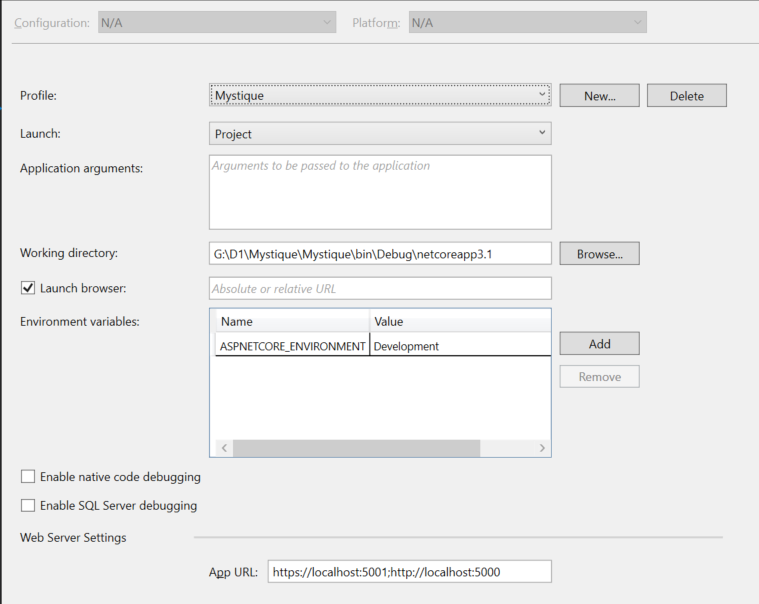Image resolution: width=759 pixels, height=604 pixels.
Task: Click the Web Server Settings heading
Action: 73,537
